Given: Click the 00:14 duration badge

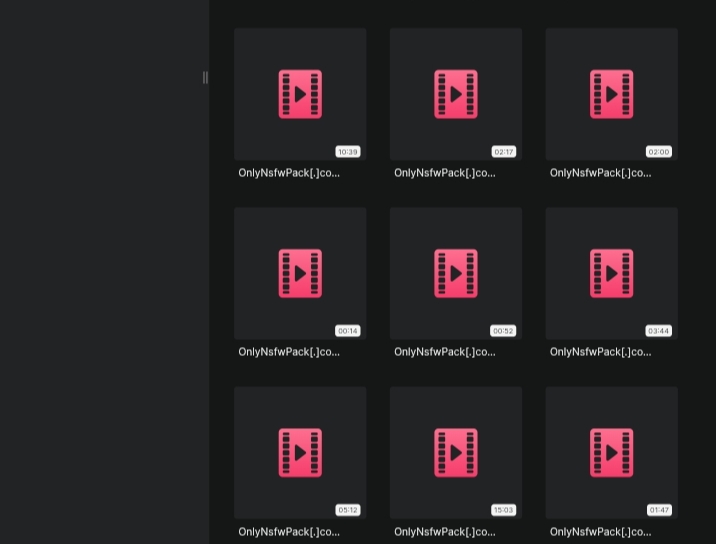Looking at the screenshot, I should click(x=348, y=331).
